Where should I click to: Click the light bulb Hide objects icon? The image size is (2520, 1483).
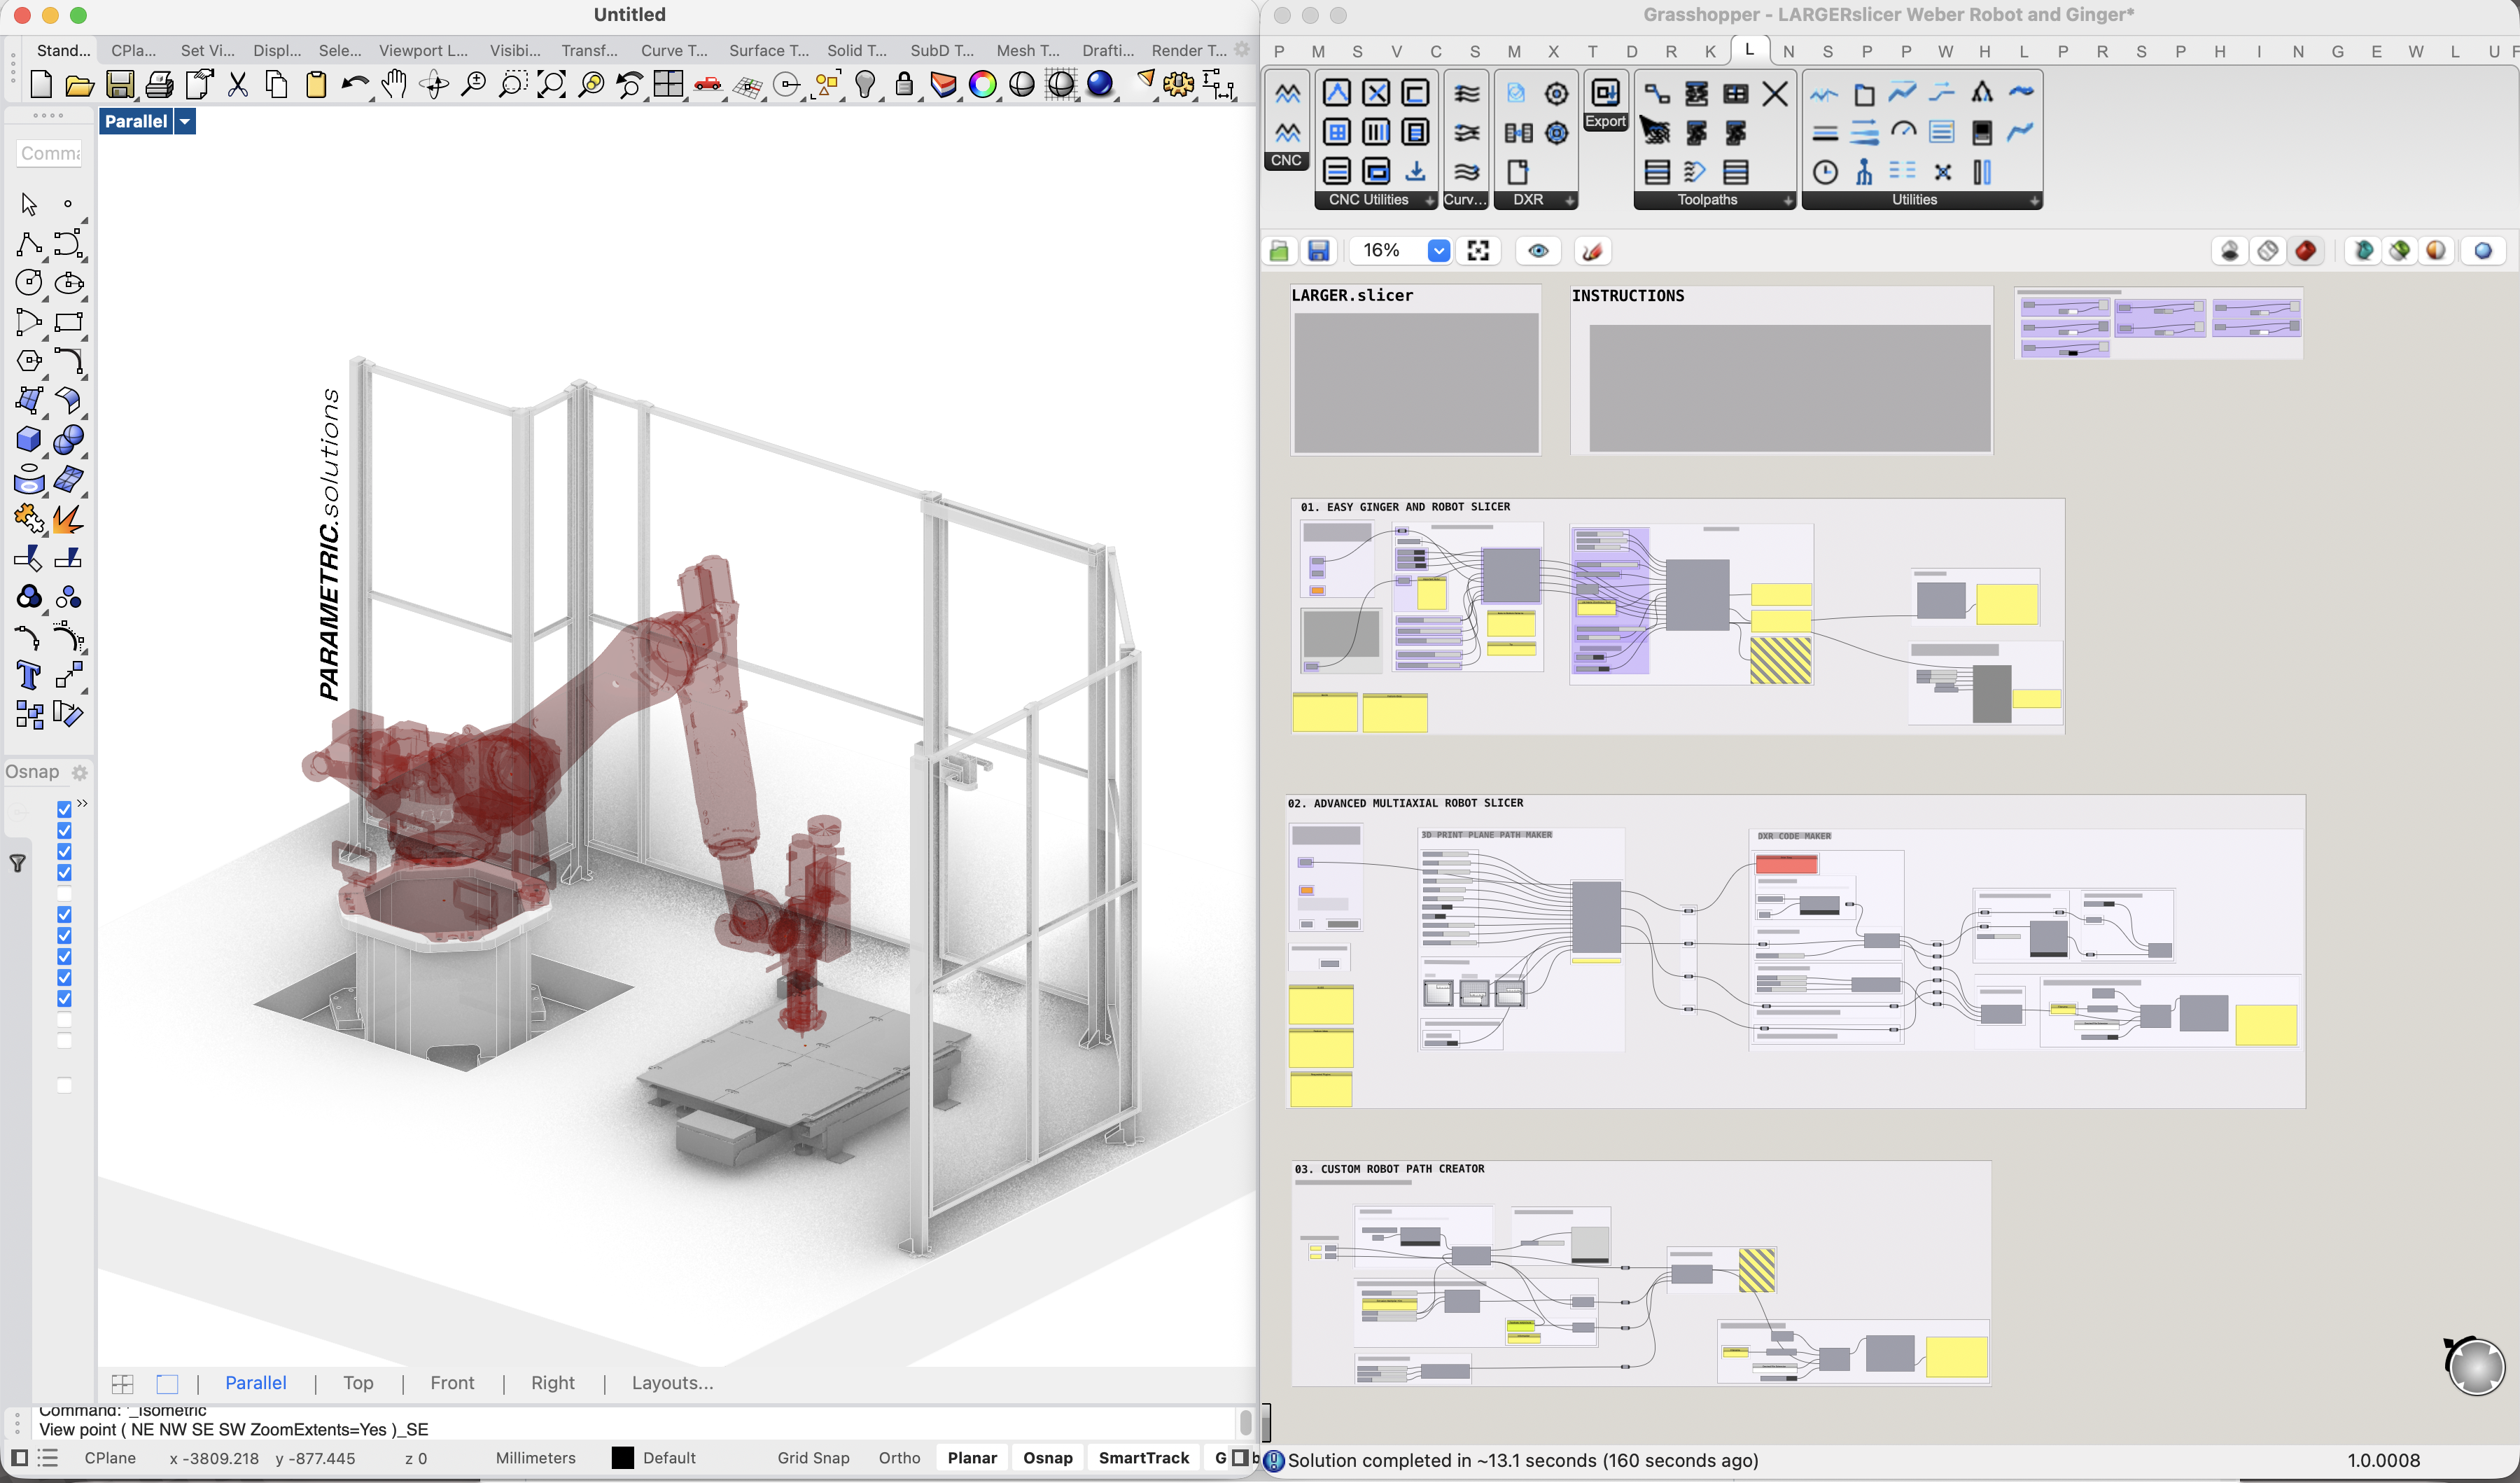pos(866,86)
